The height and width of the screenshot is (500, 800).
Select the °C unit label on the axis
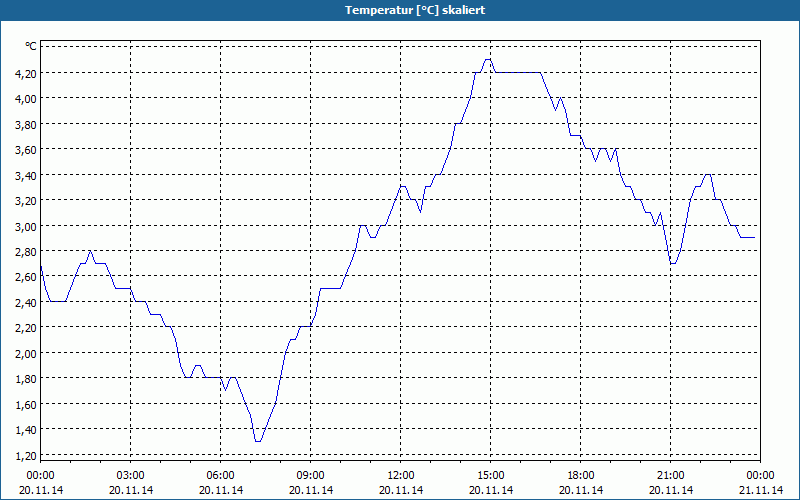[x=31, y=46]
